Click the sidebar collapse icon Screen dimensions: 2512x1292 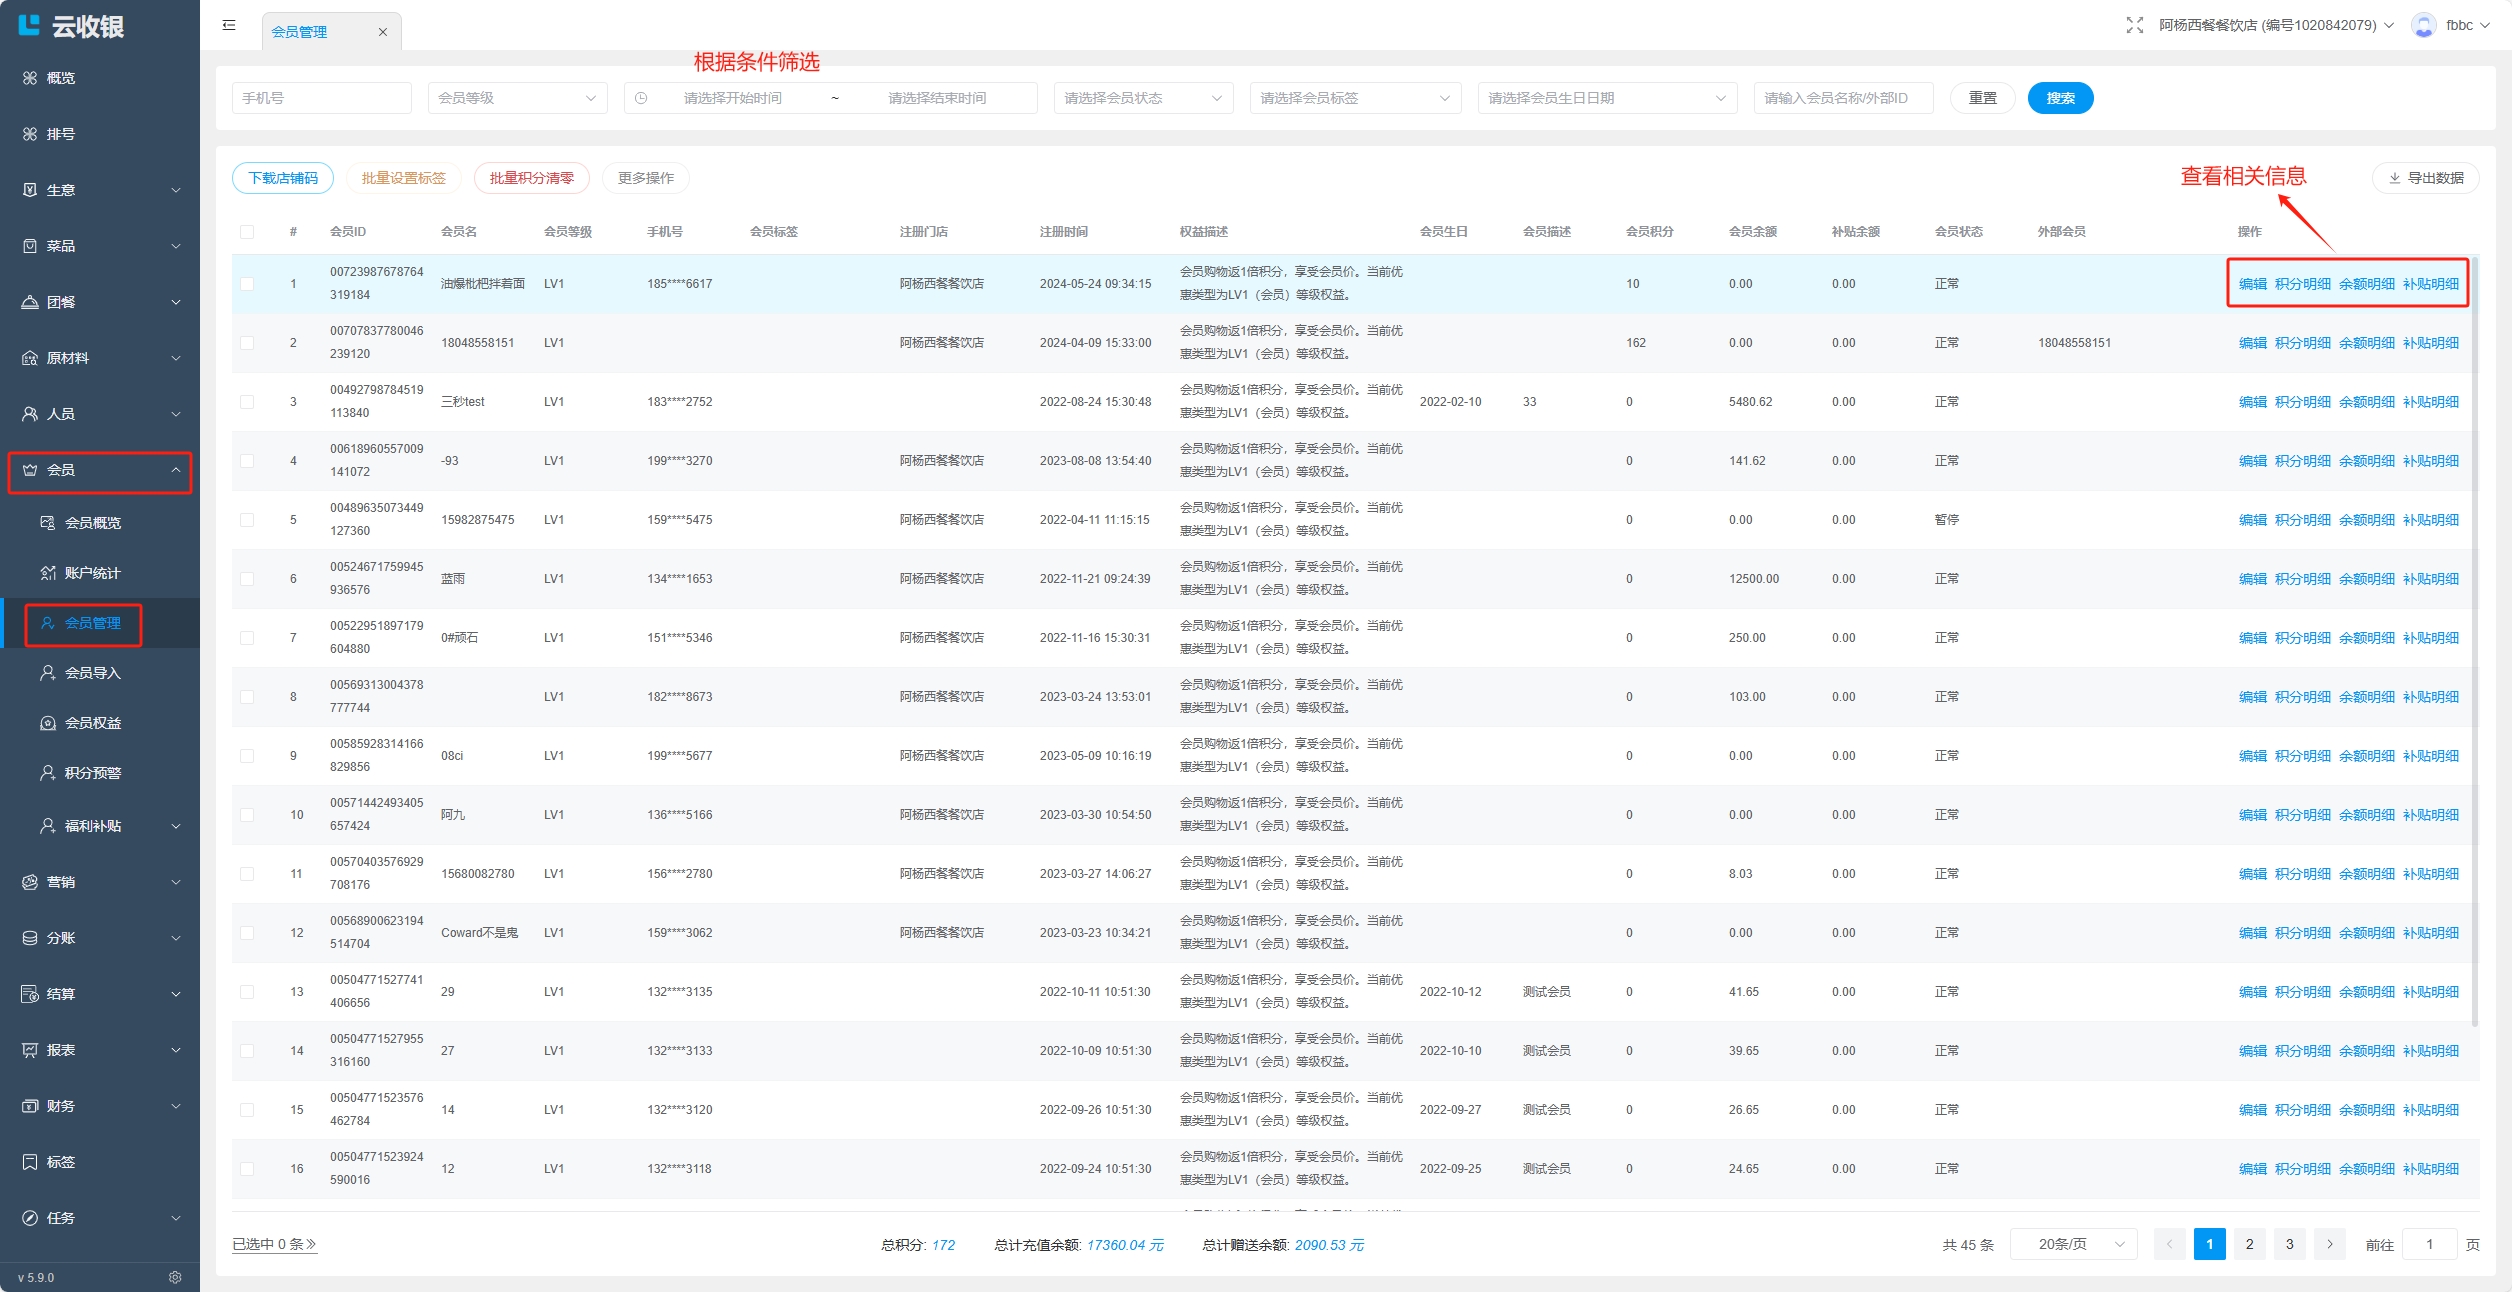coord(229,25)
